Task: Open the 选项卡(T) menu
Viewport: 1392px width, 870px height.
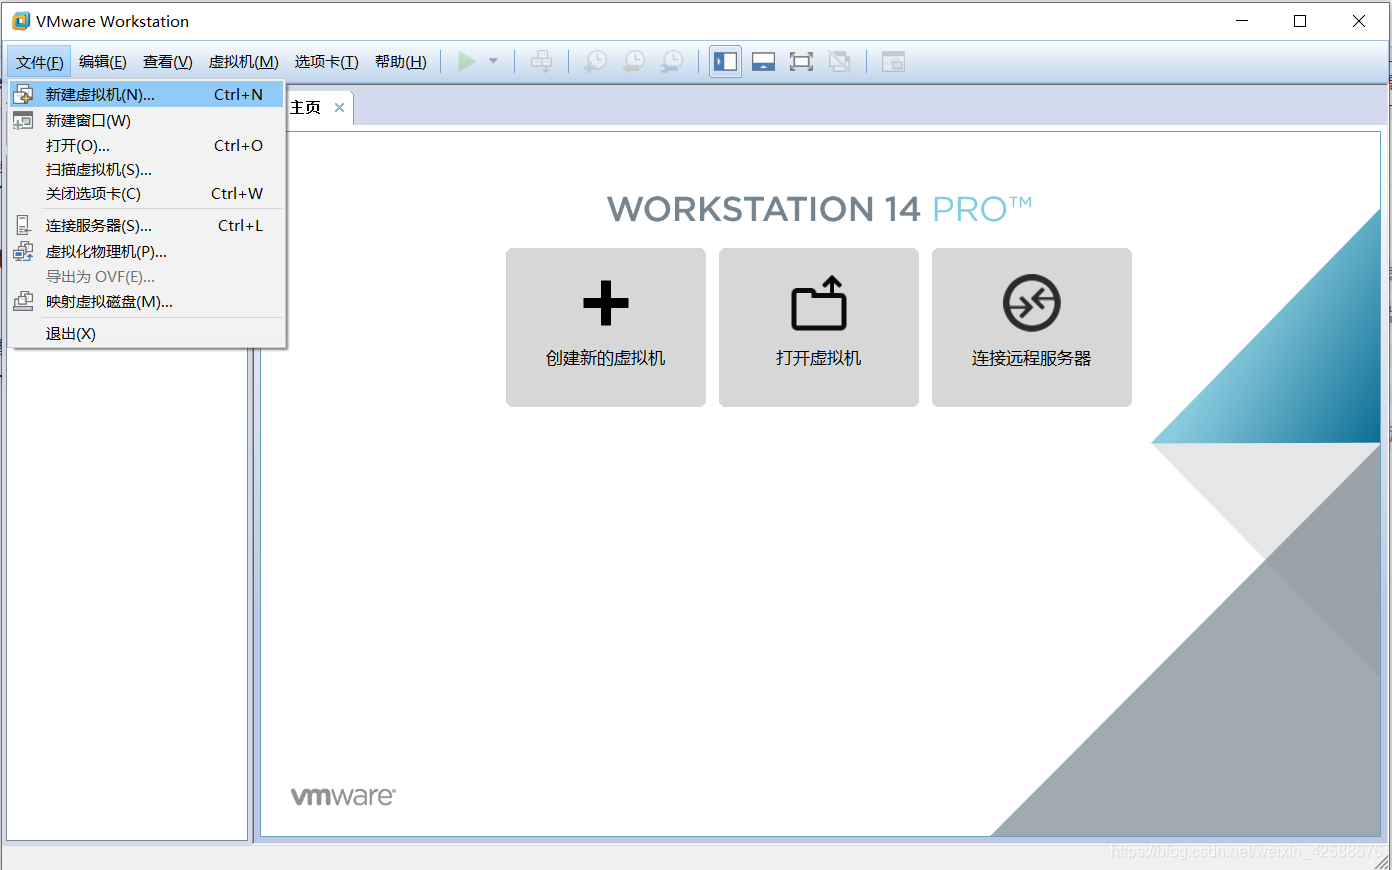Action: click(326, 62)
